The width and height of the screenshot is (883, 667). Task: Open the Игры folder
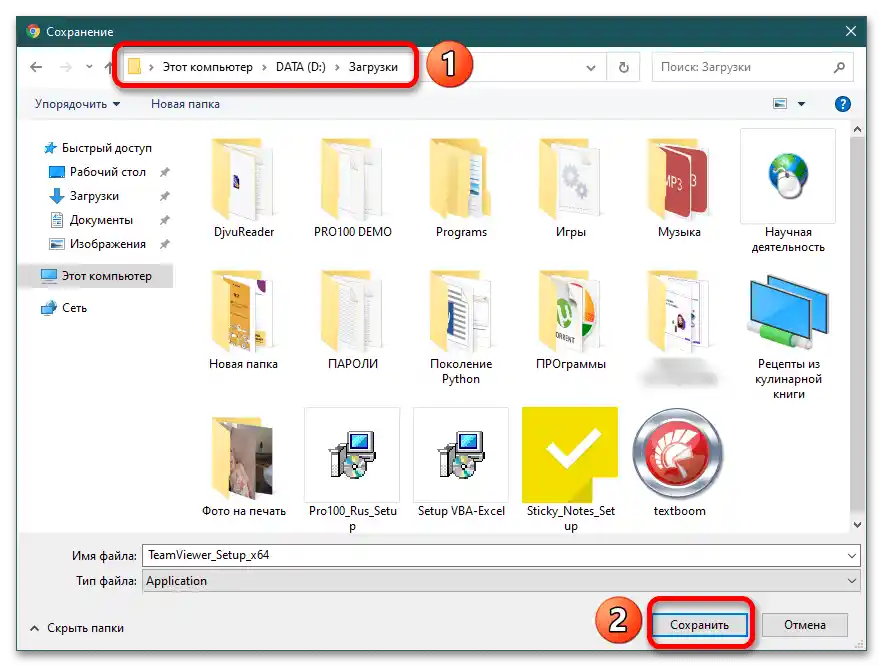tap(570, 188)
